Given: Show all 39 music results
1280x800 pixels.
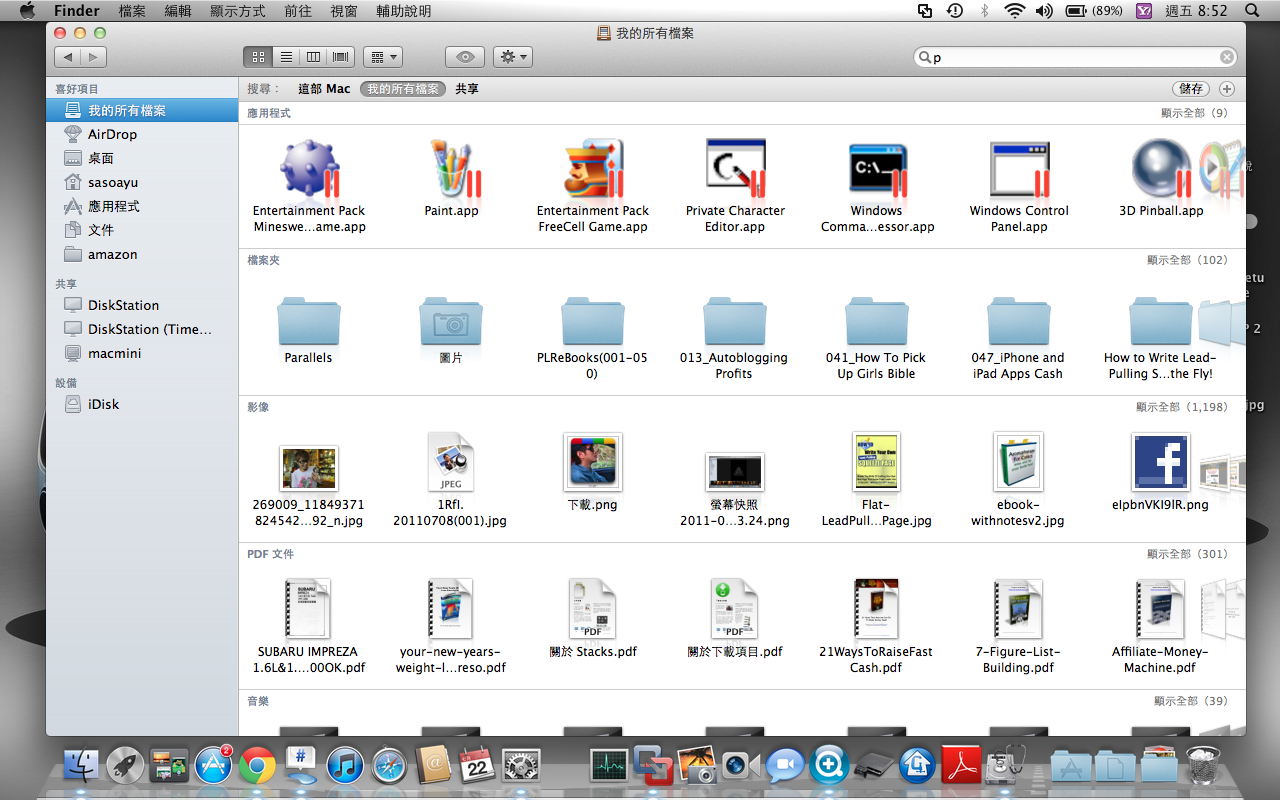Looking at the screenshot, I should 1190,701.
